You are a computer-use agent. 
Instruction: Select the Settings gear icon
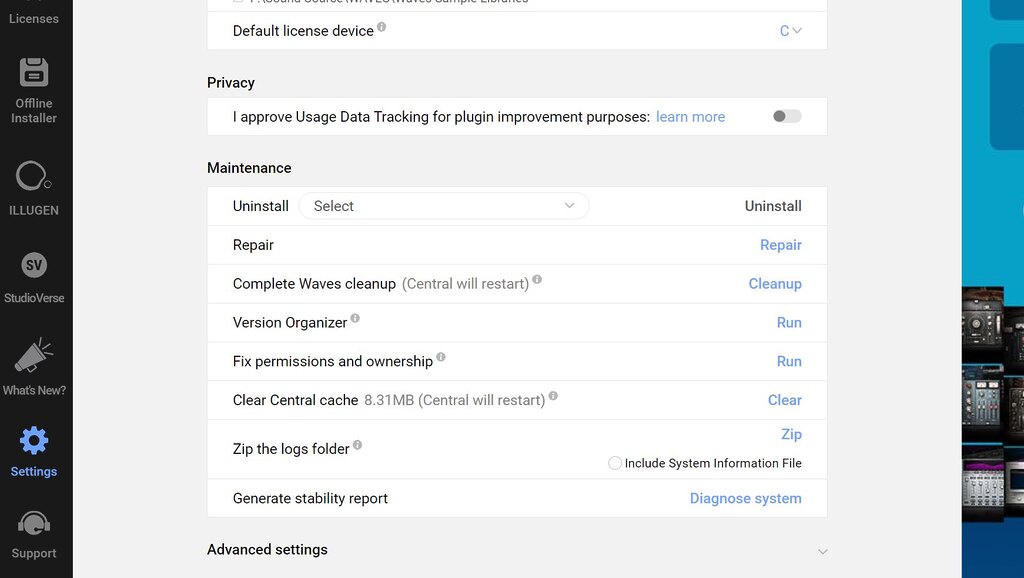coord(34,441)
